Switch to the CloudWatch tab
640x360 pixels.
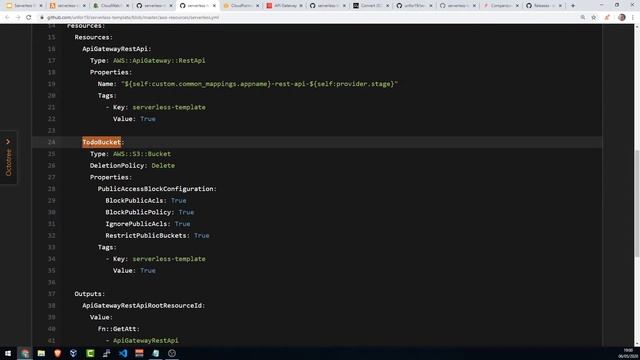click(110, 6)
